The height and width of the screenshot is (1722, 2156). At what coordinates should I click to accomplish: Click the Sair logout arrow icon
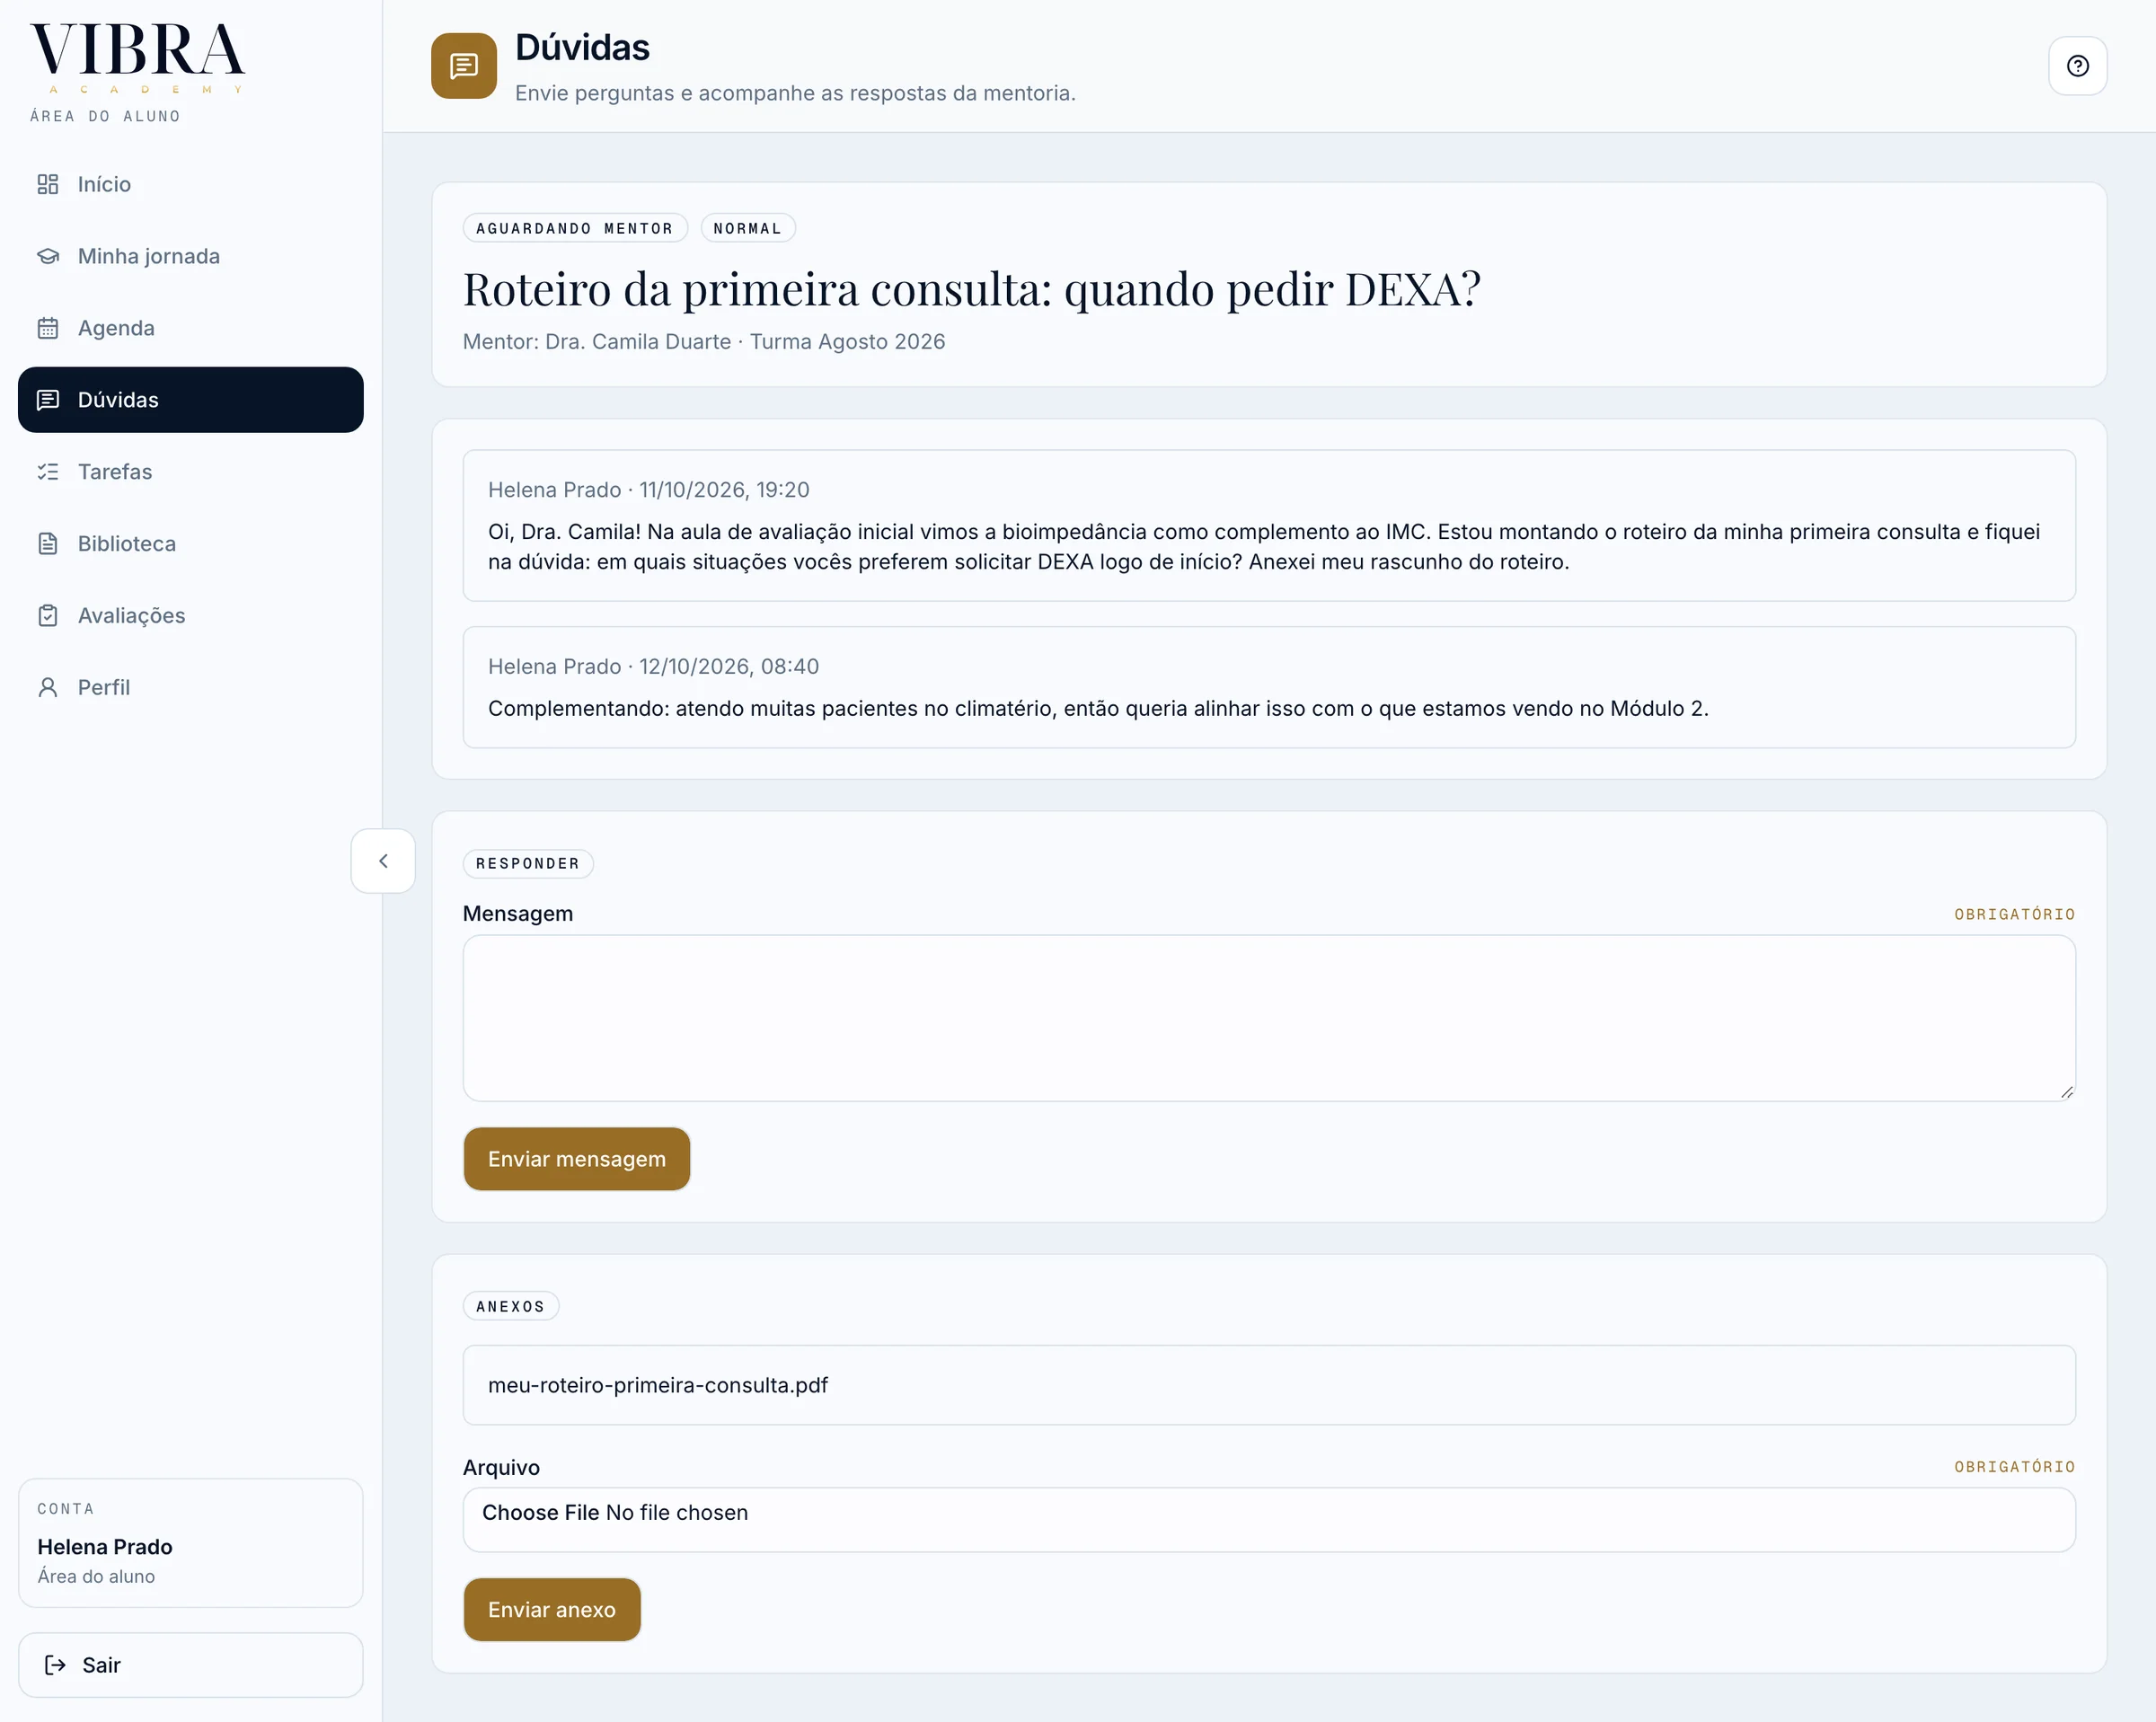(55, 1665)
